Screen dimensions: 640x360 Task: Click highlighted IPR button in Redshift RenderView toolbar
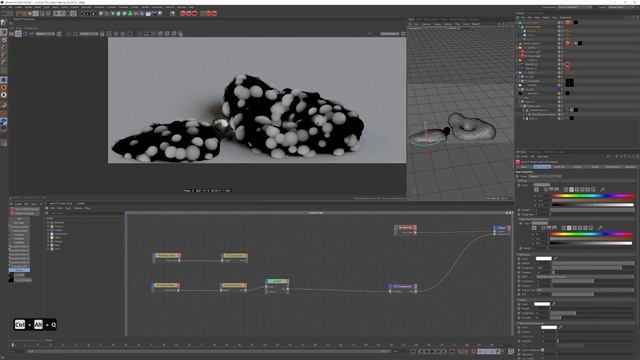tap(18, 33)
